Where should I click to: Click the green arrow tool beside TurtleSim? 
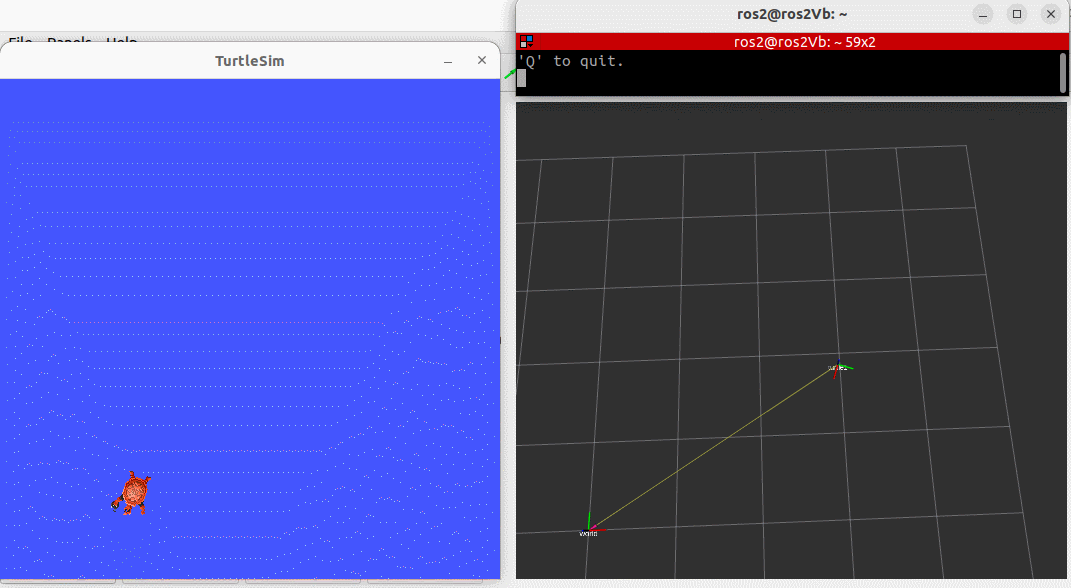pos(510,74)
